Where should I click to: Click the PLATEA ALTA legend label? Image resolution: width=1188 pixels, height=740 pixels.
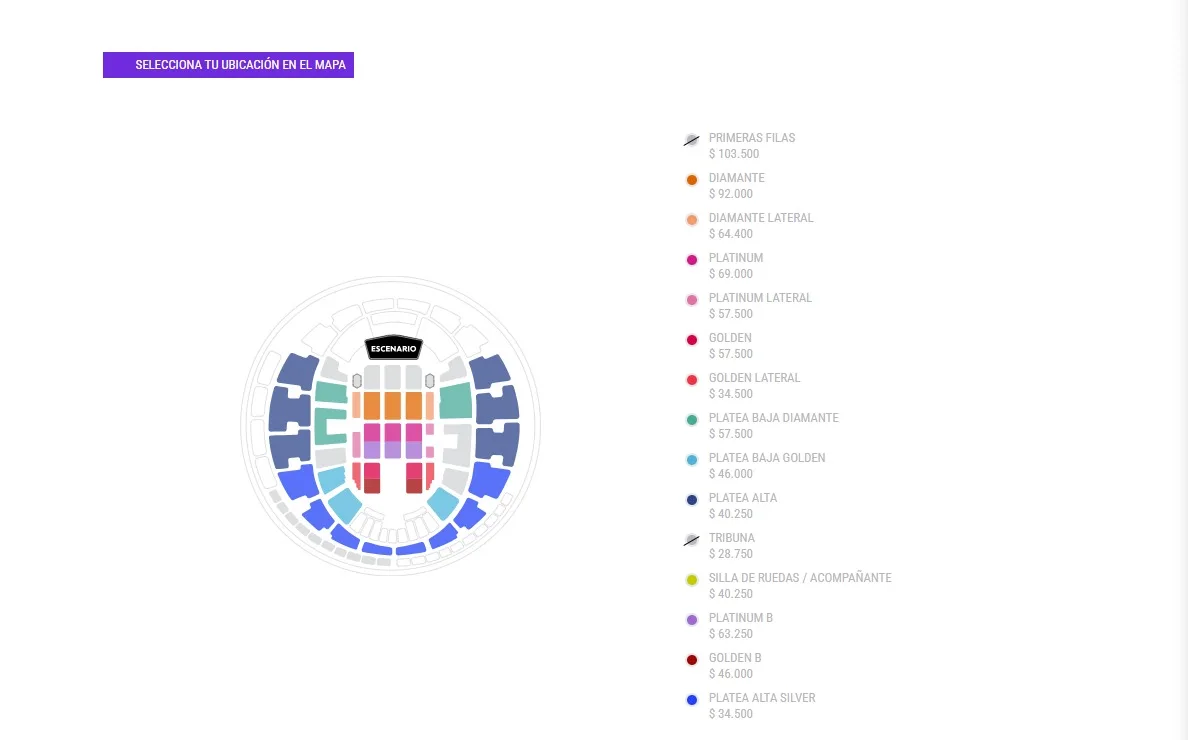[742, 498]
